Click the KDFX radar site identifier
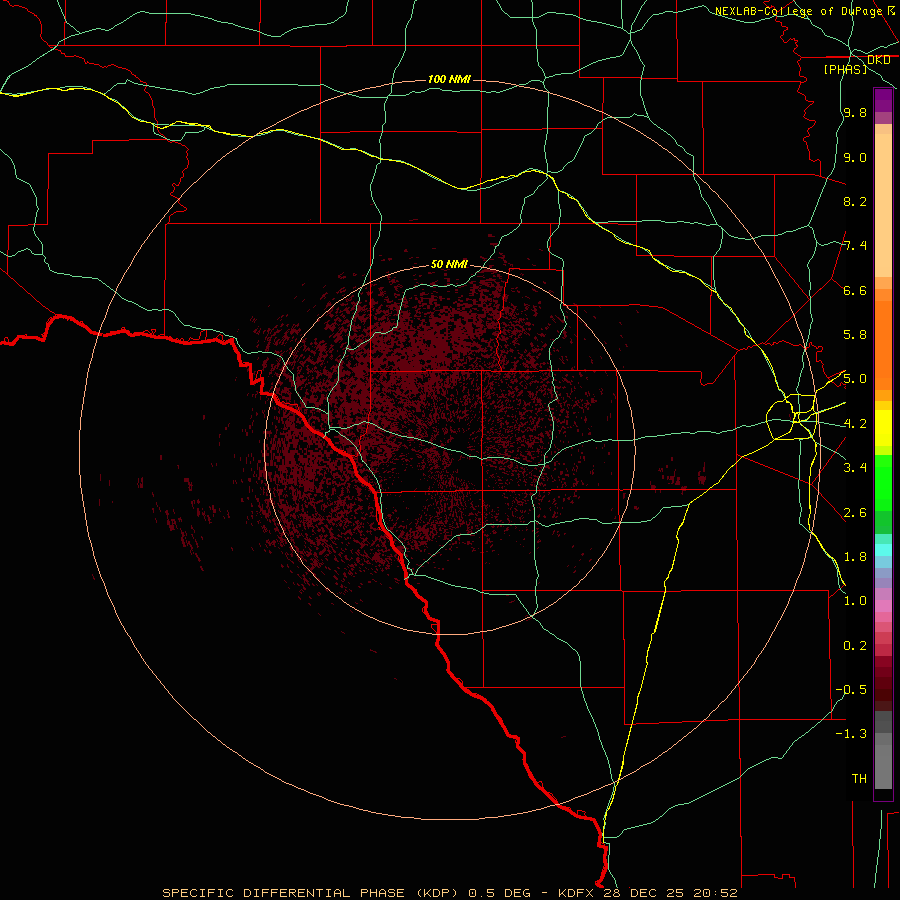The width and height of the screenshot is (900, 900). [x=578, y=893]
